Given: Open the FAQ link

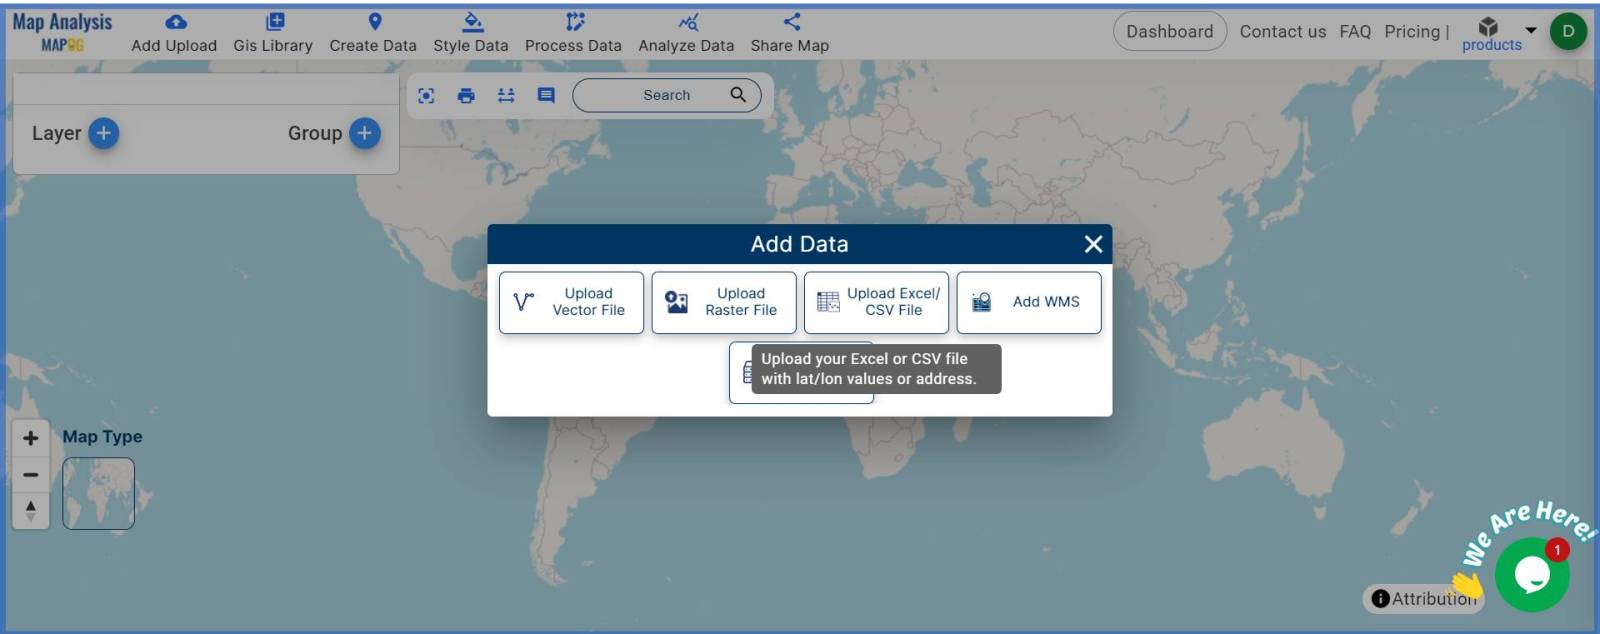Looking at the screenshot, I should pos(1355,31).
